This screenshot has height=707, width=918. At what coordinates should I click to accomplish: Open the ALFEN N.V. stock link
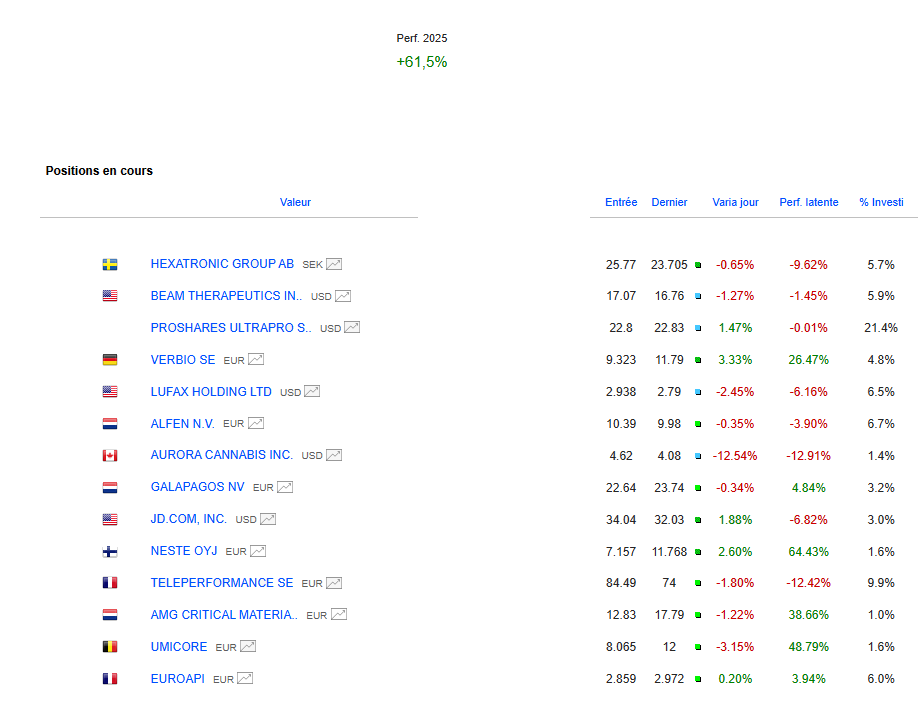[x=183, y=424]
